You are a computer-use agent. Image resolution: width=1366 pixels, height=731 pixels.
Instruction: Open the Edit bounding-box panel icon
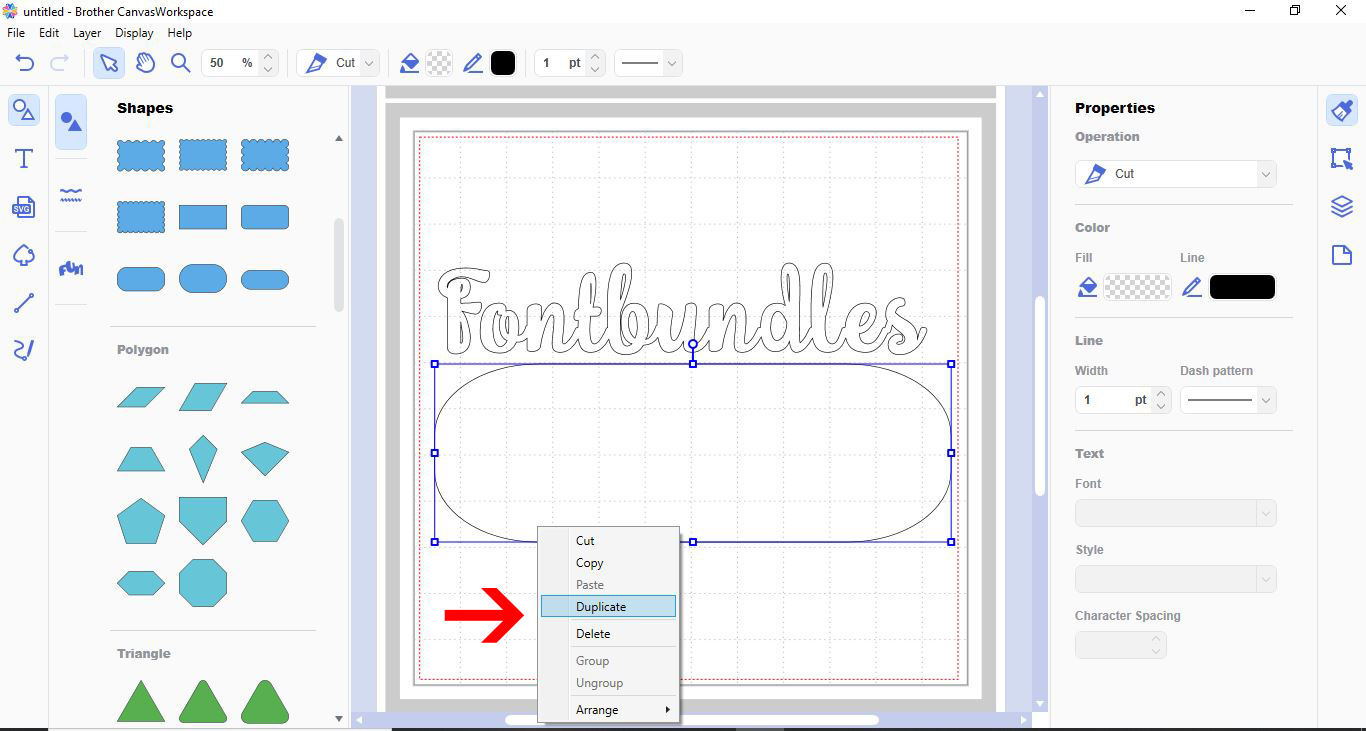click(x=1342, y=158)
